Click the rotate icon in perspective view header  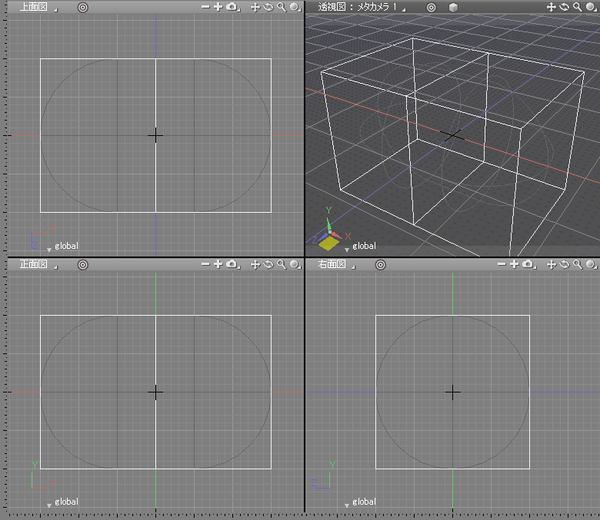565,7
